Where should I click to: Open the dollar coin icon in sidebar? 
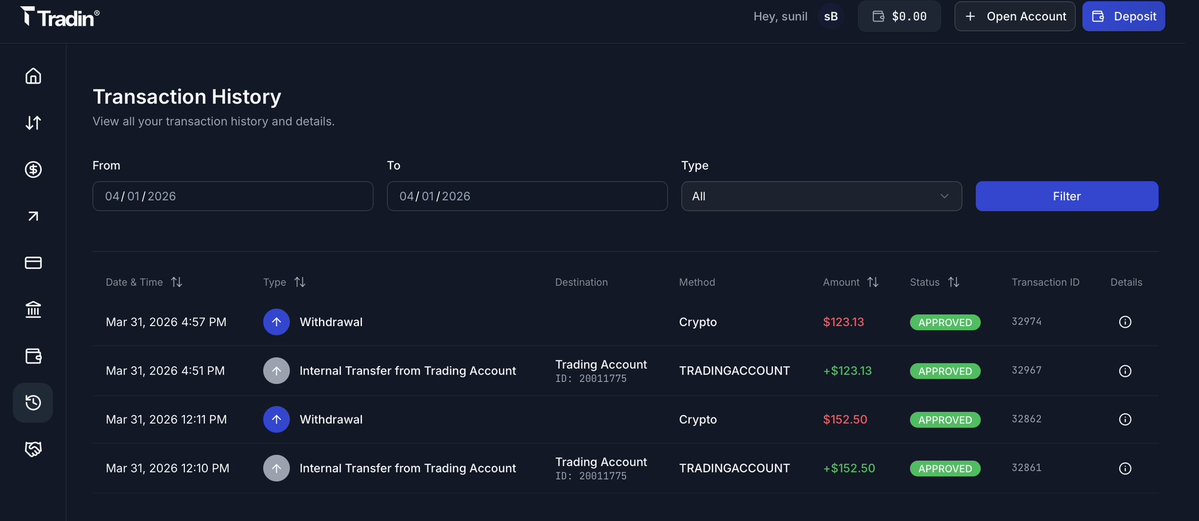(33, 169)
